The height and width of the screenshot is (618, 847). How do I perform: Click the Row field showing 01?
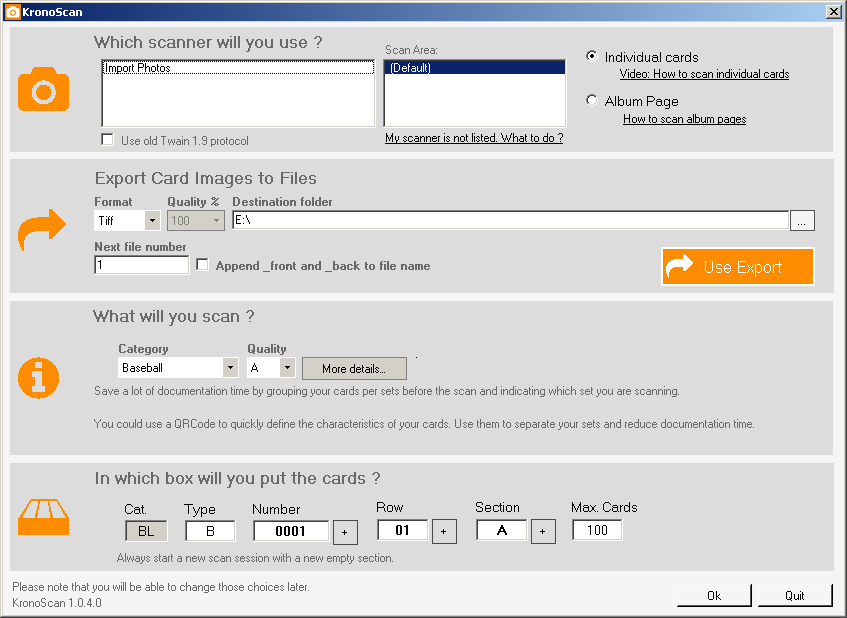tap(402, 530)
